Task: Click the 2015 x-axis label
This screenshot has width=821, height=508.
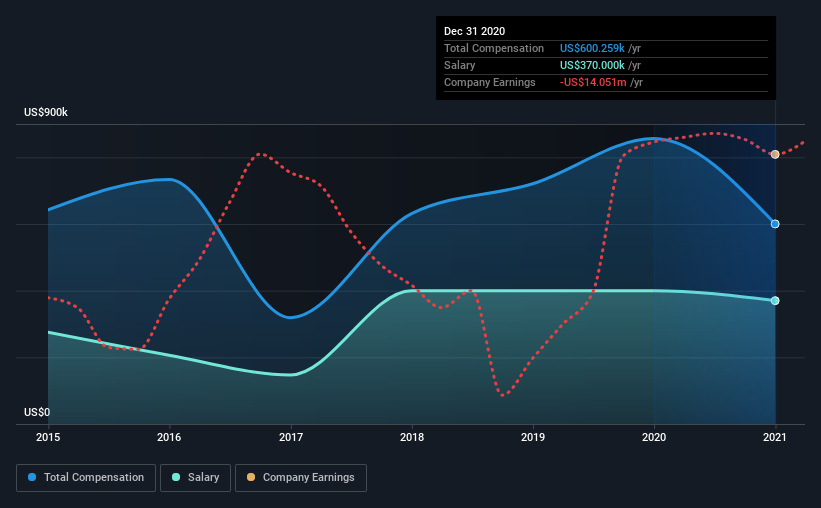Action: (48, 437)
